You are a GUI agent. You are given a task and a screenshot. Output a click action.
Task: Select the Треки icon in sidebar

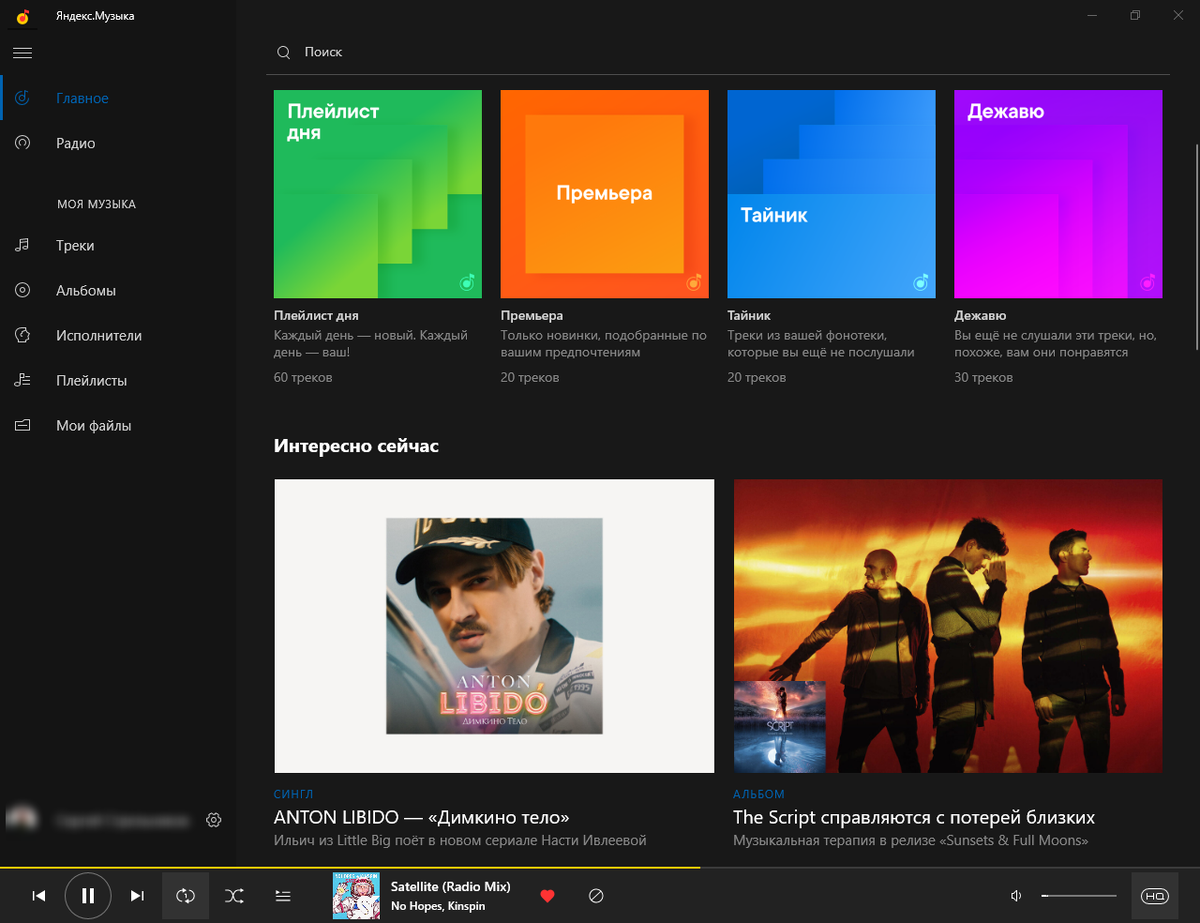[x=22, y=245]
